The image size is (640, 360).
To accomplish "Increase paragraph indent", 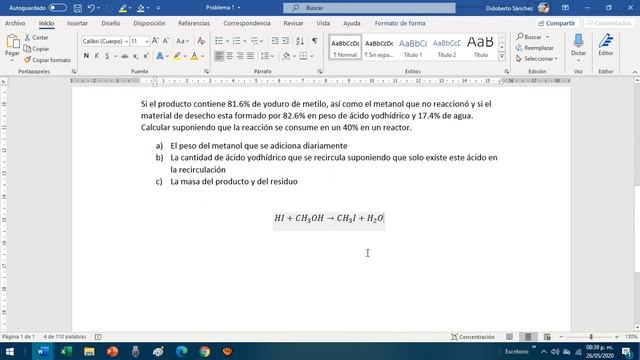I will point(286,41).
